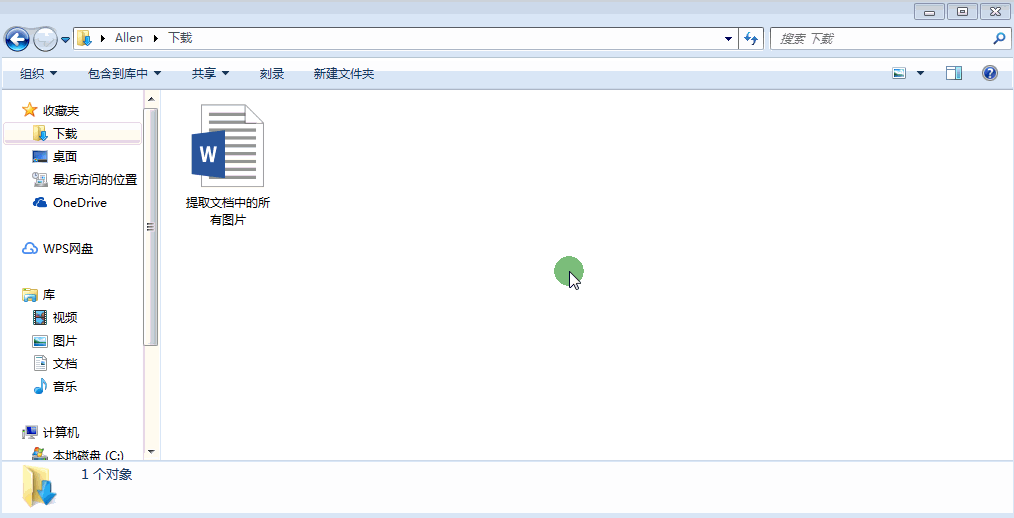Open the recent pages dropdown arrow
The image size is (1014, 518).
pos(65,40)
